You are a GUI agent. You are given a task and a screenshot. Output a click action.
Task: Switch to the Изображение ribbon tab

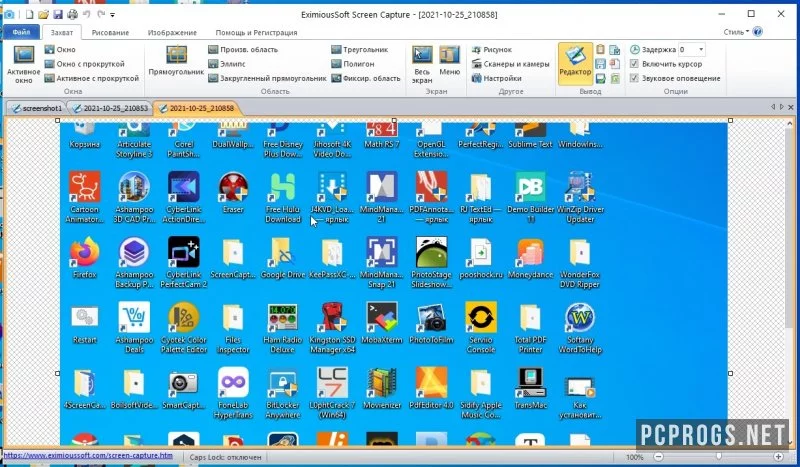pyautogui.click(x=172, y=32)
